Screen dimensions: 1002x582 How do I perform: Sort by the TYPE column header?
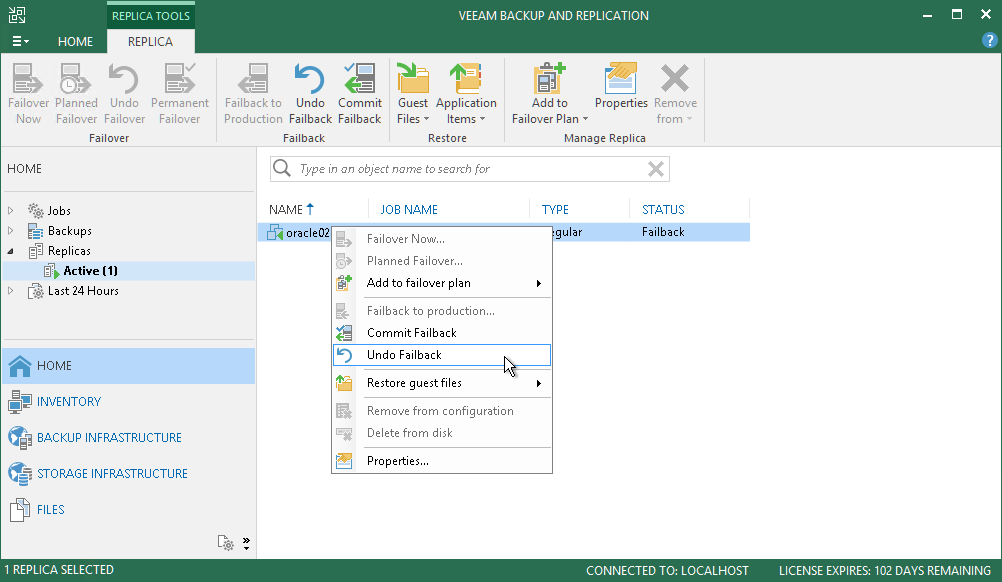555,210
